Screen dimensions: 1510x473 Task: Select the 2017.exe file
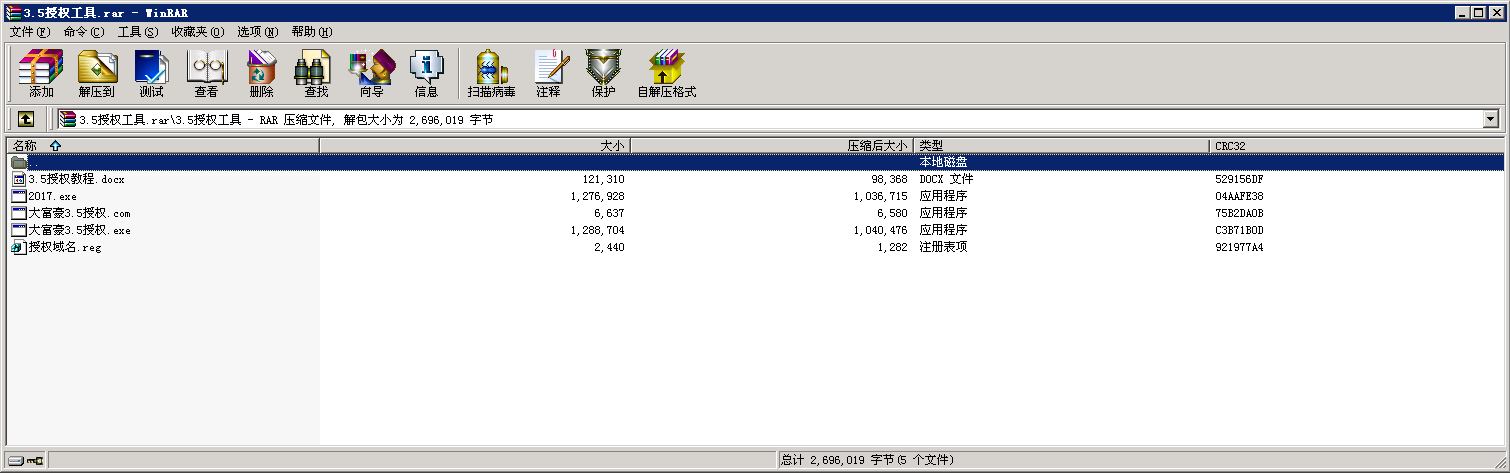(x=52, y=196)
